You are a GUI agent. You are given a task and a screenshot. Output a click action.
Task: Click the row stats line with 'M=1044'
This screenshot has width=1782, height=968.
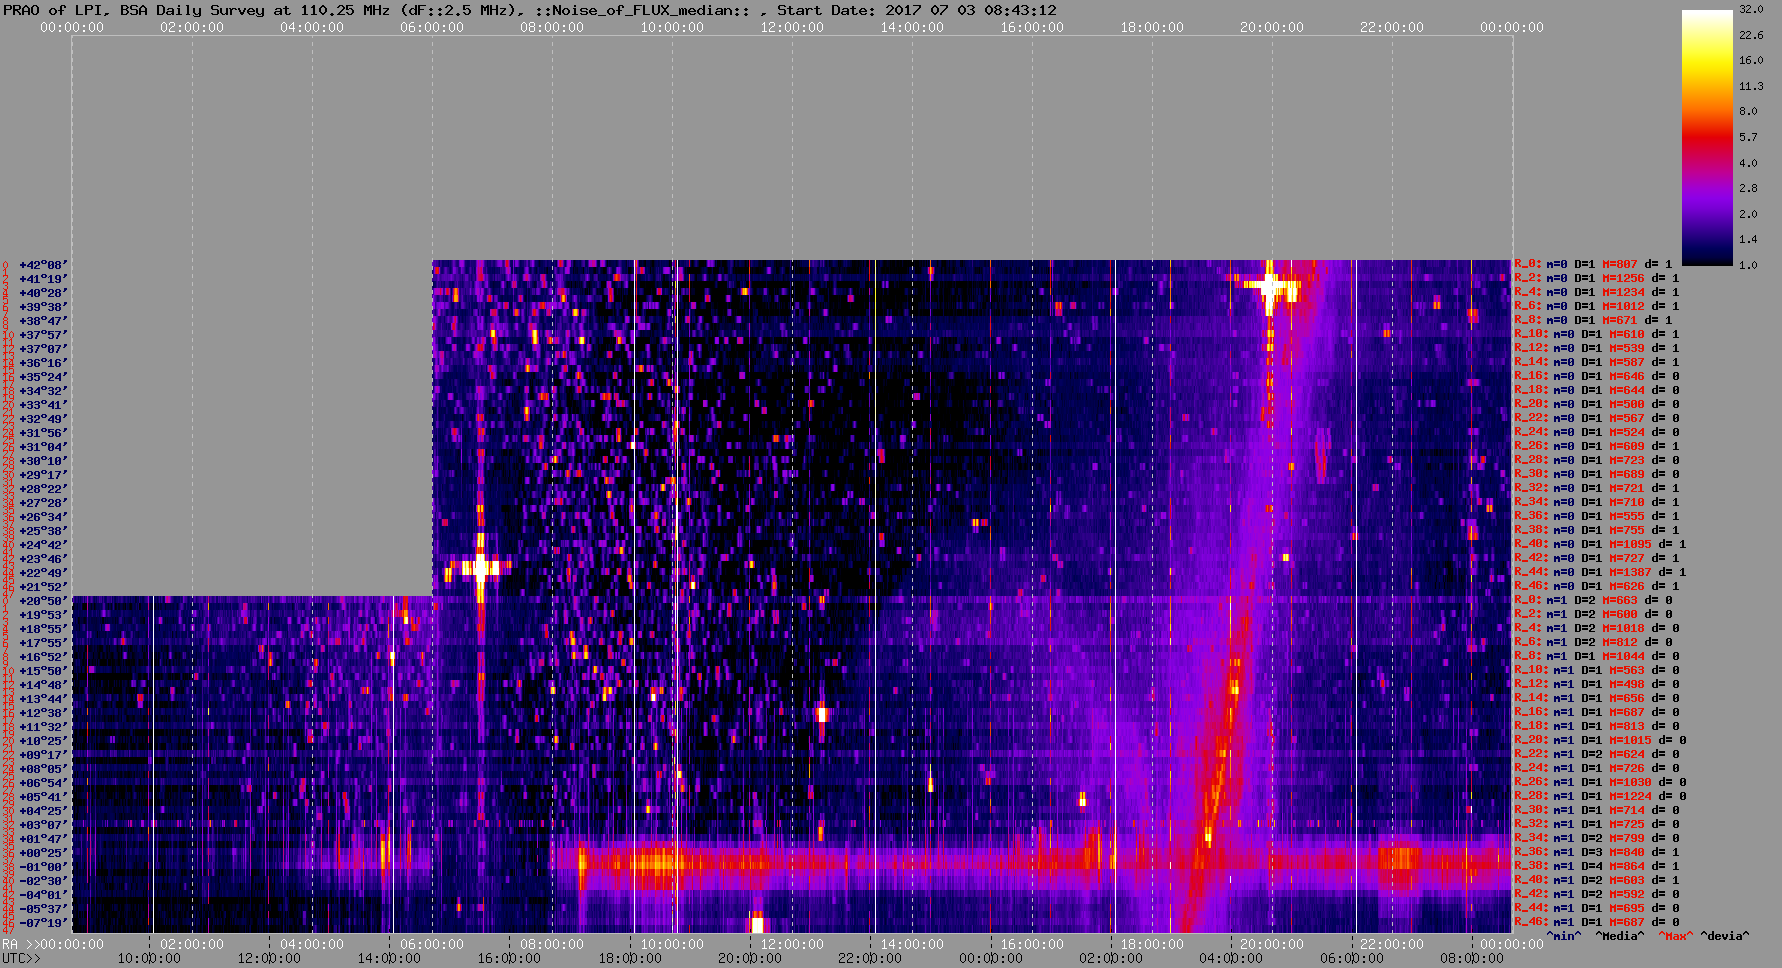point(1597,656)
